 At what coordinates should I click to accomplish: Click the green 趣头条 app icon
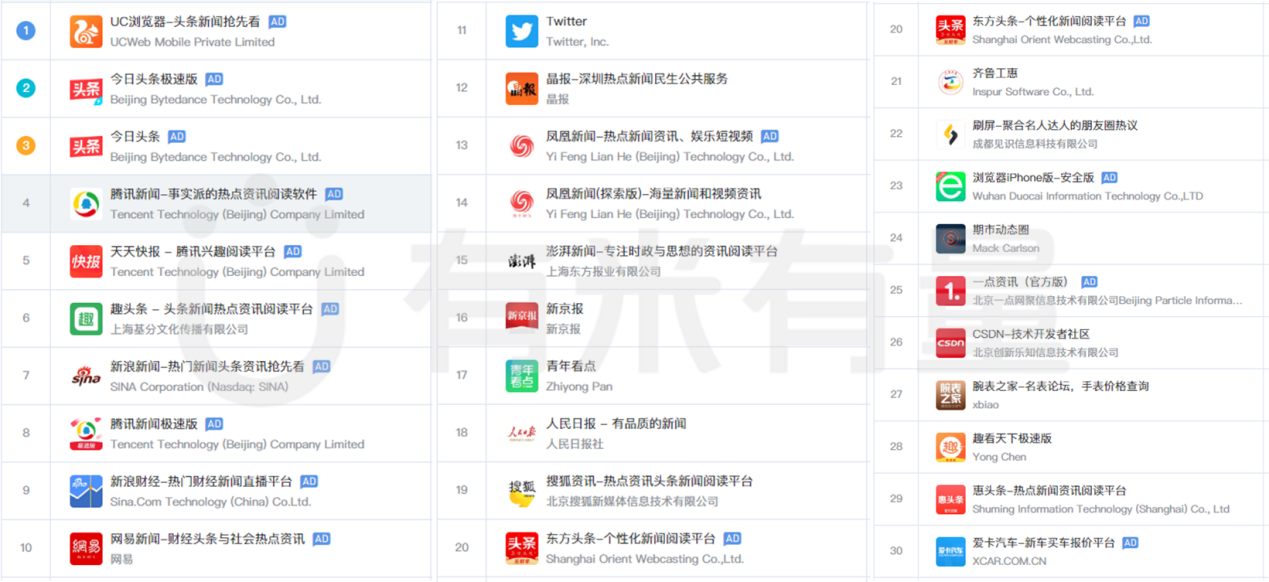[x=86, y=319]
